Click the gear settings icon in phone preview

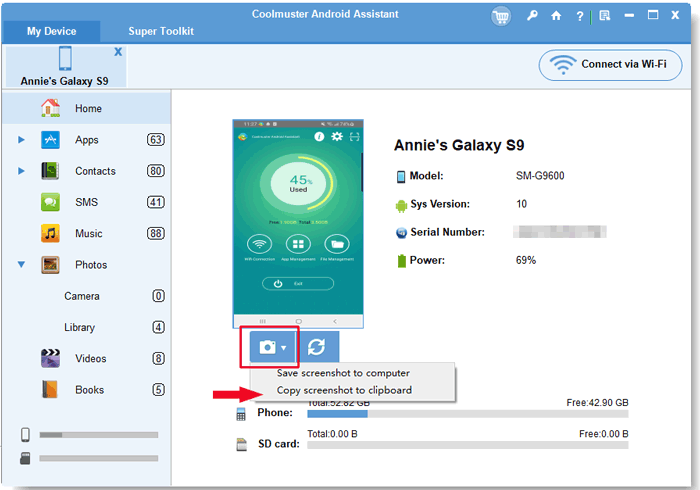point(337,137)
